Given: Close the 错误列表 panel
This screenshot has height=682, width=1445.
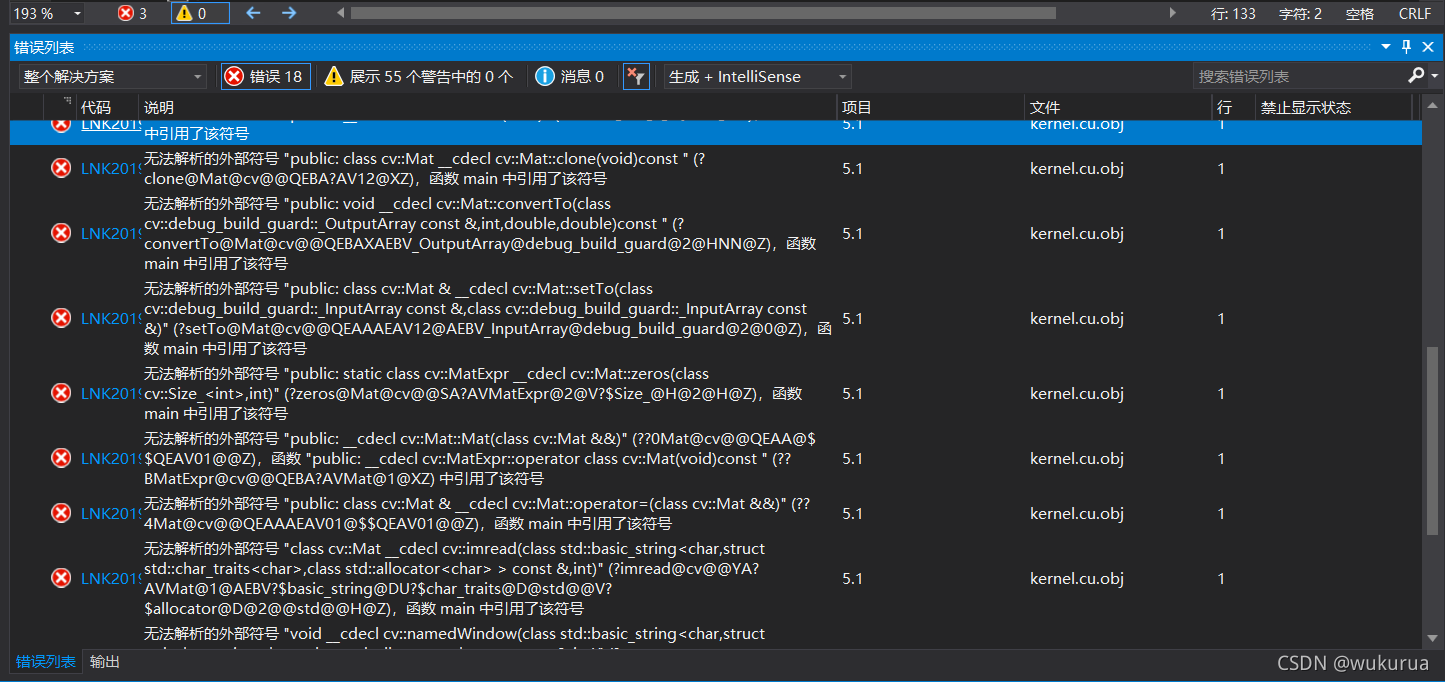Looking at the screenshot, I should [1428, 47].
